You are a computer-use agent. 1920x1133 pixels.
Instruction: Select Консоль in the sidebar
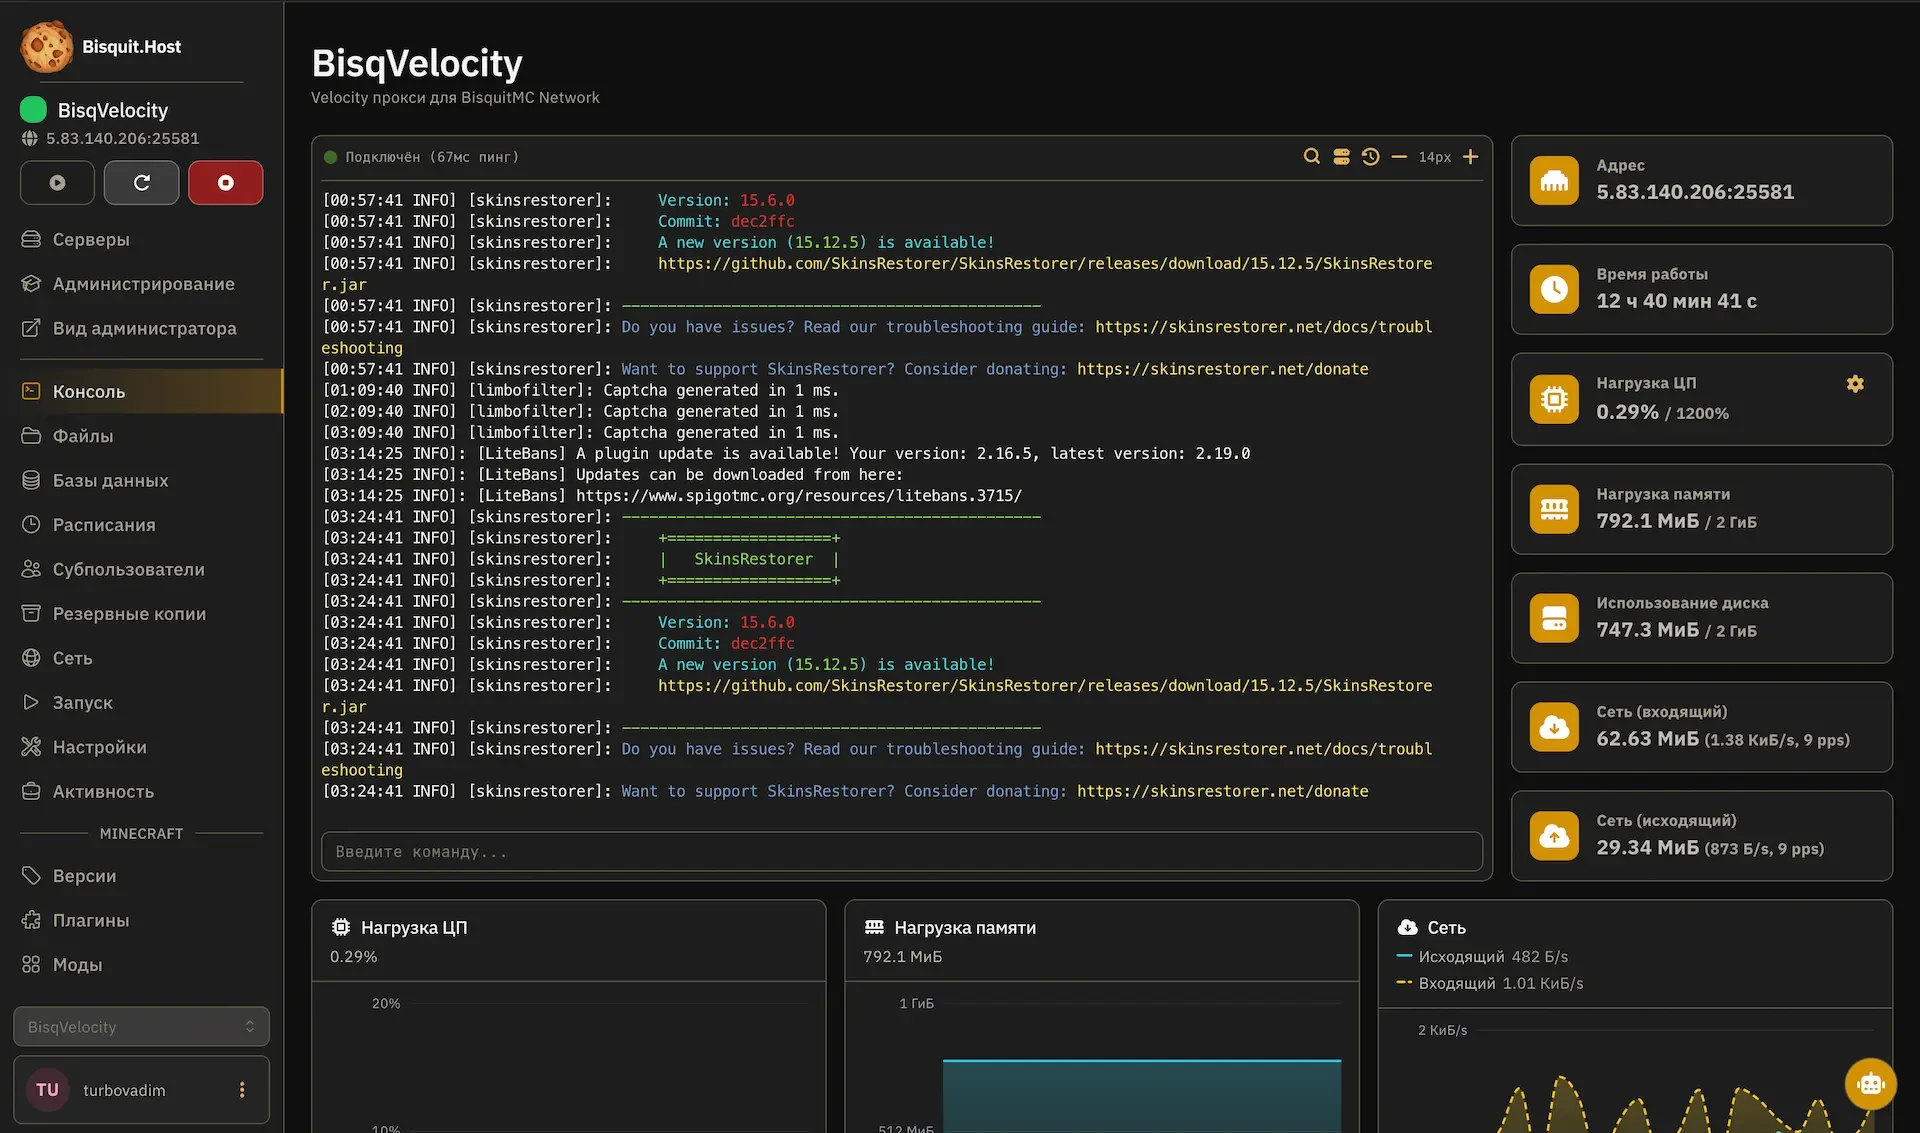point(141,391)
